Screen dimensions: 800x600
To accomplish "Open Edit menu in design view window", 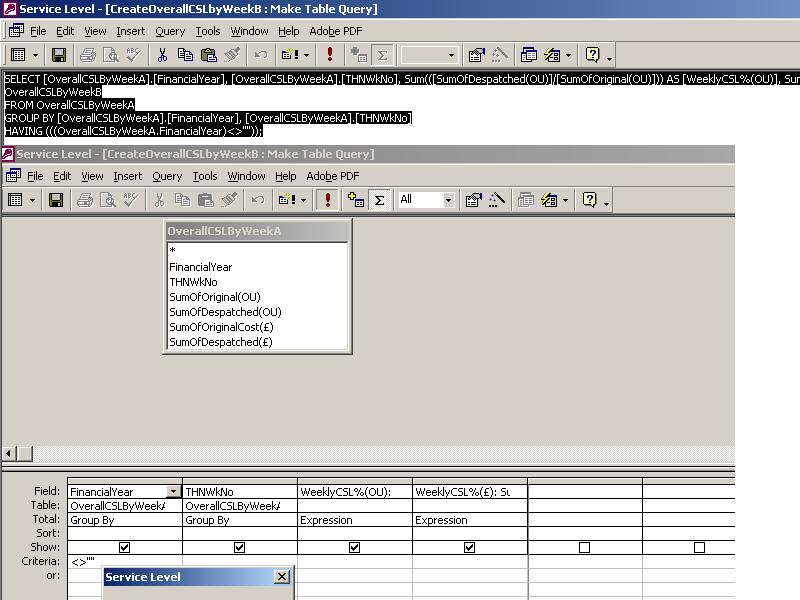I will tap(62, 176).
